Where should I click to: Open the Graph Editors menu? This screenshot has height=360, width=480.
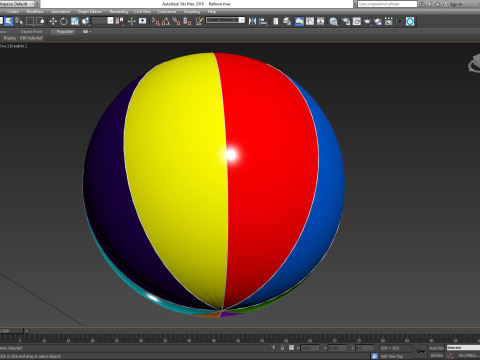[90, 12]
